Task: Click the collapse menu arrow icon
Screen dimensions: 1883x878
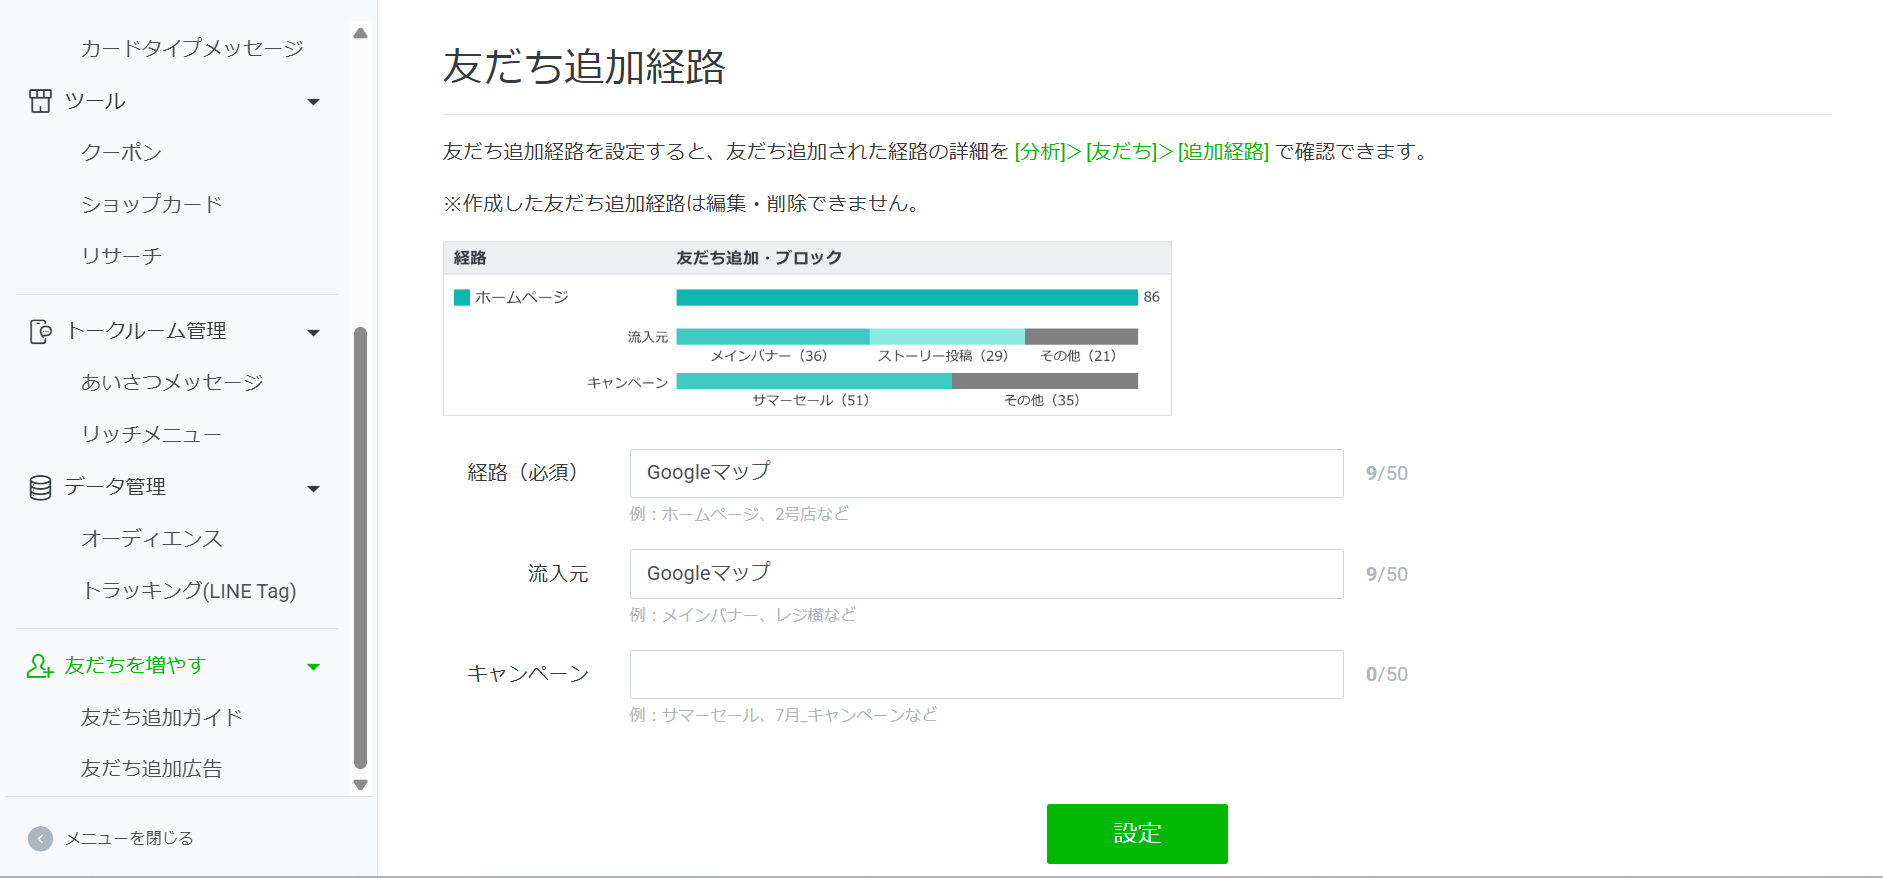Action: [40, 838]
